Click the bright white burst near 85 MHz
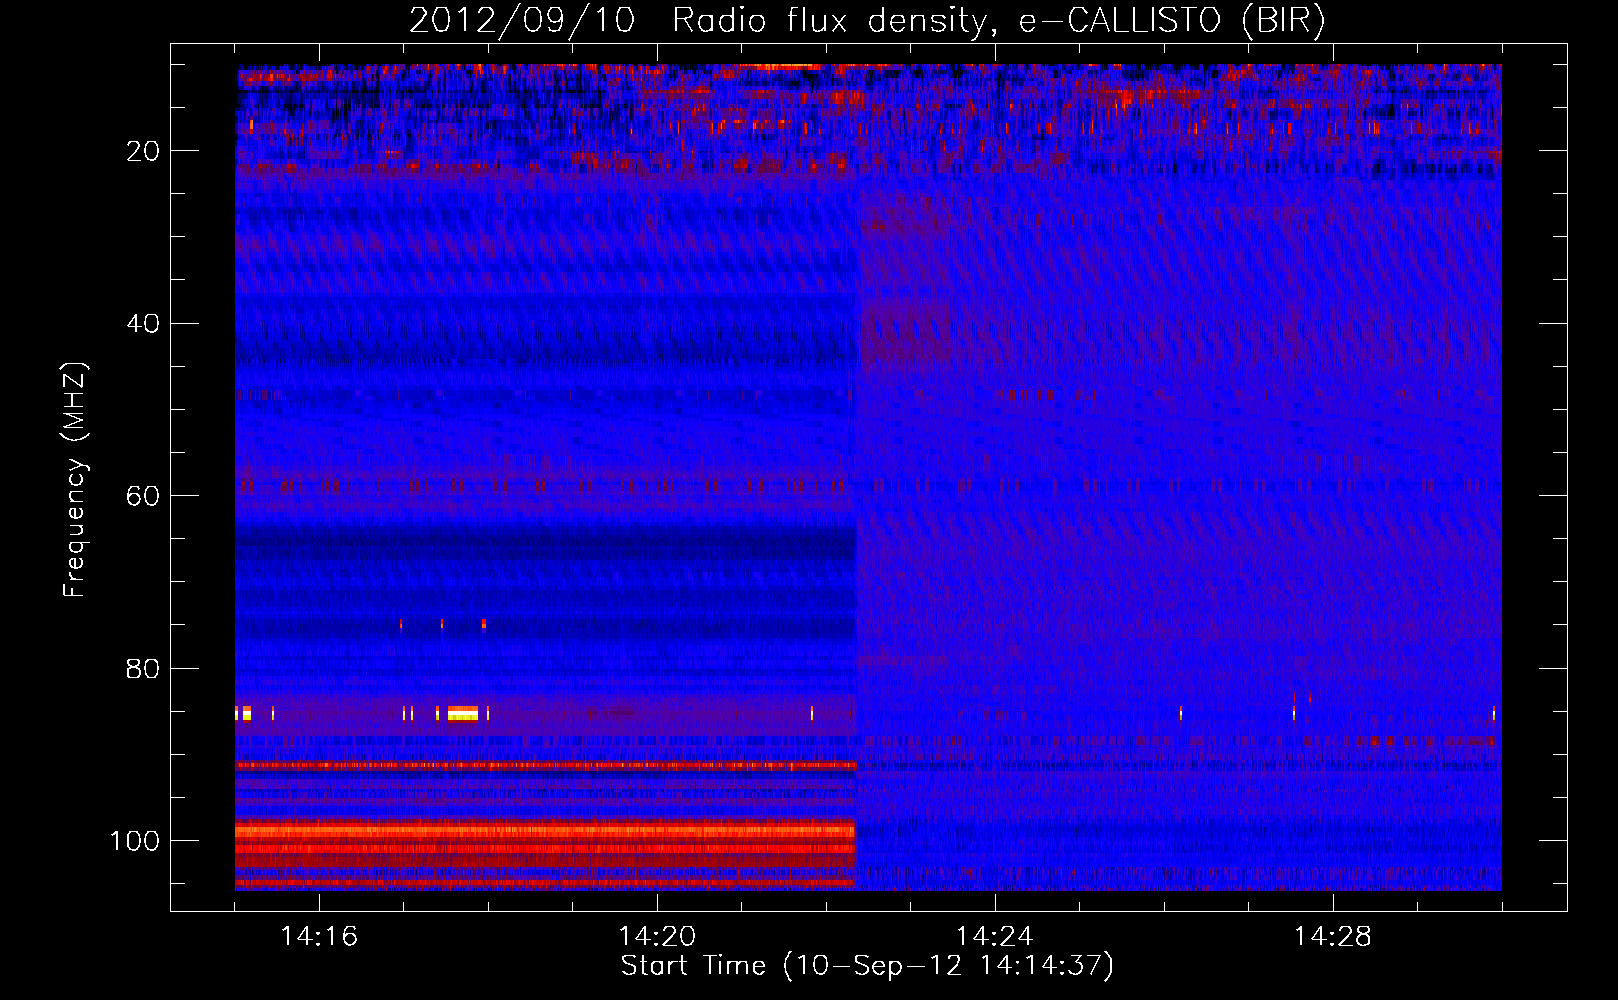This screenshot has height=1000, width=1618. [463, 713]
